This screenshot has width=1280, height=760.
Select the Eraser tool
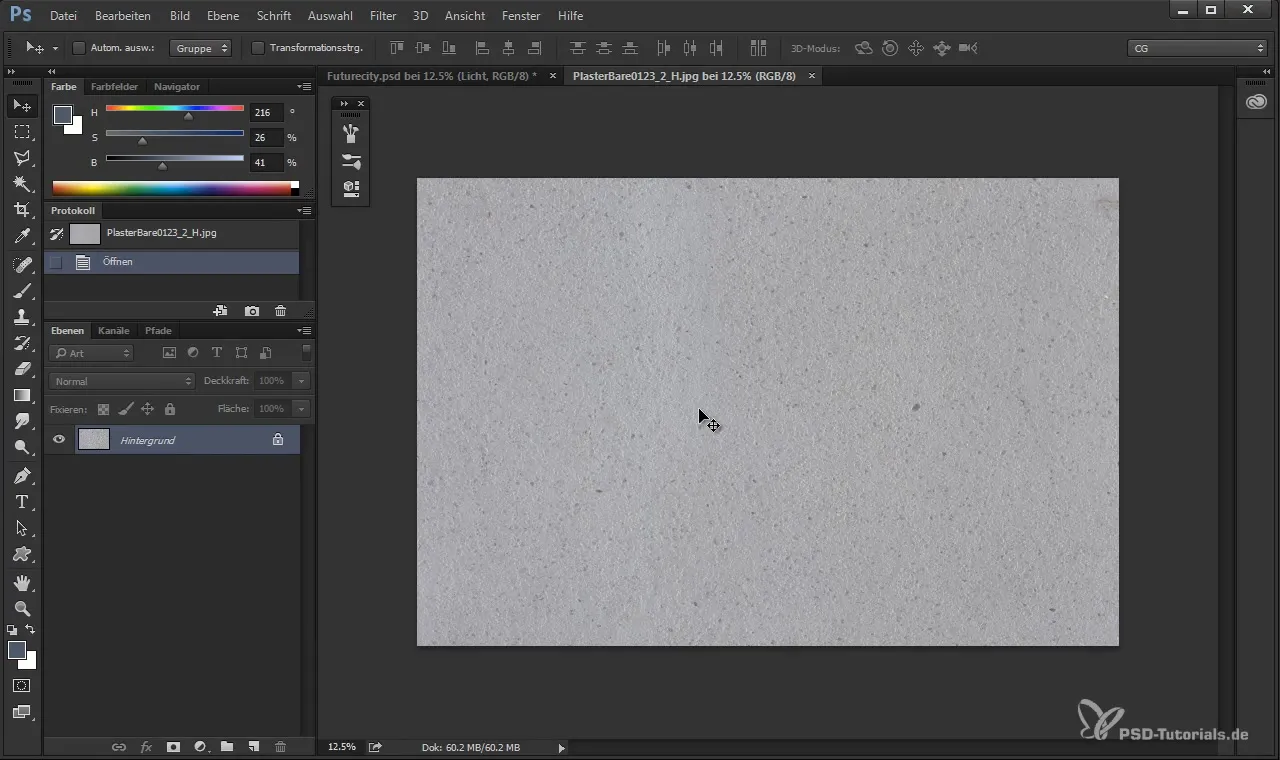pos(22,369)
